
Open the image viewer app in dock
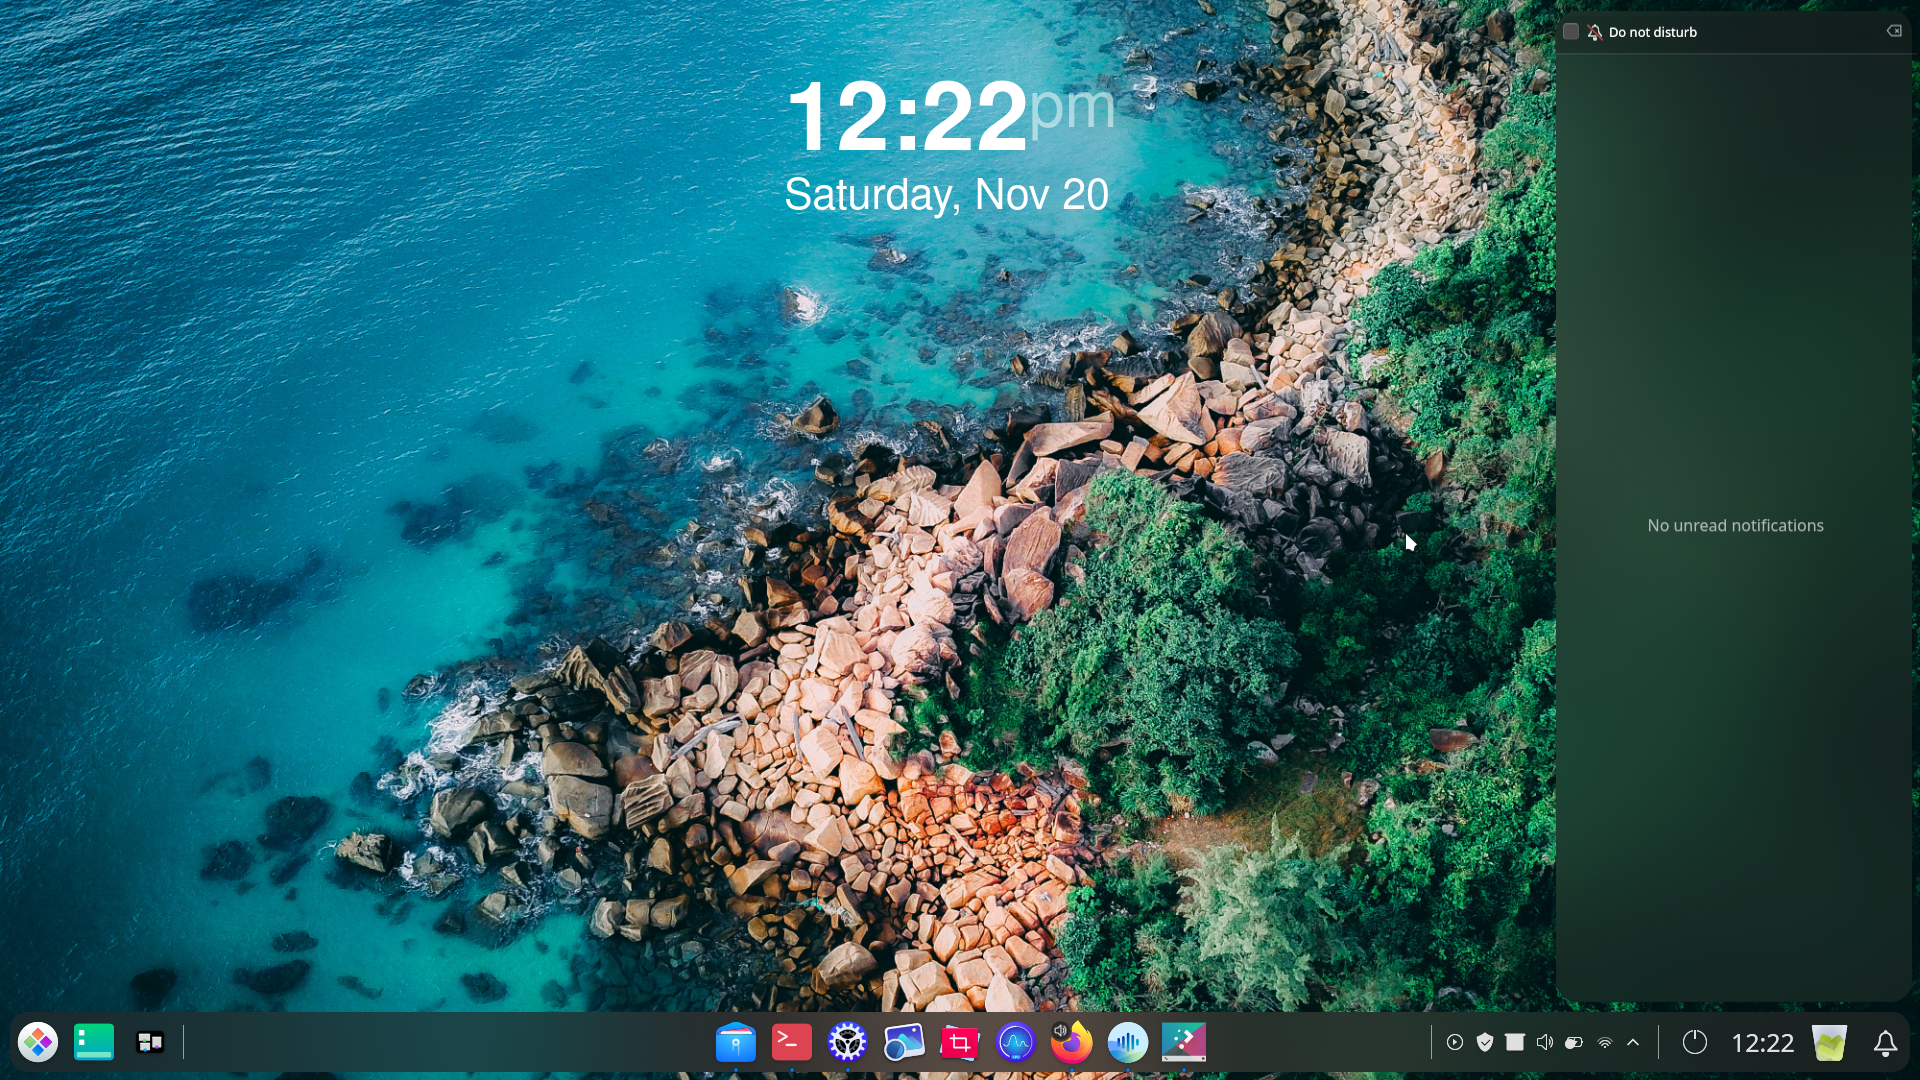(903, 1042)
